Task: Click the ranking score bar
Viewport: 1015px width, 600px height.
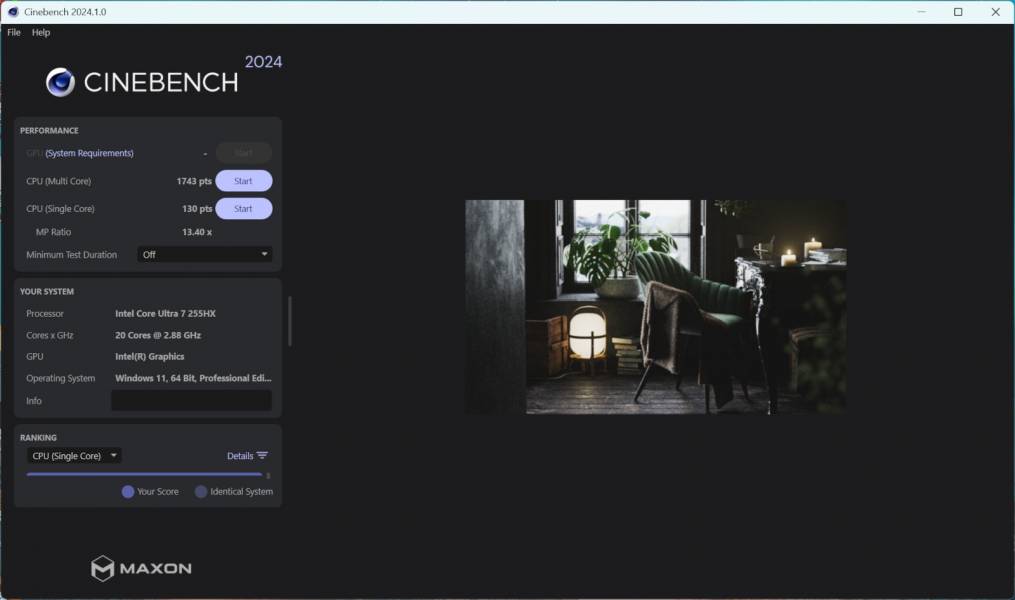Action: (x=144, y=474)
